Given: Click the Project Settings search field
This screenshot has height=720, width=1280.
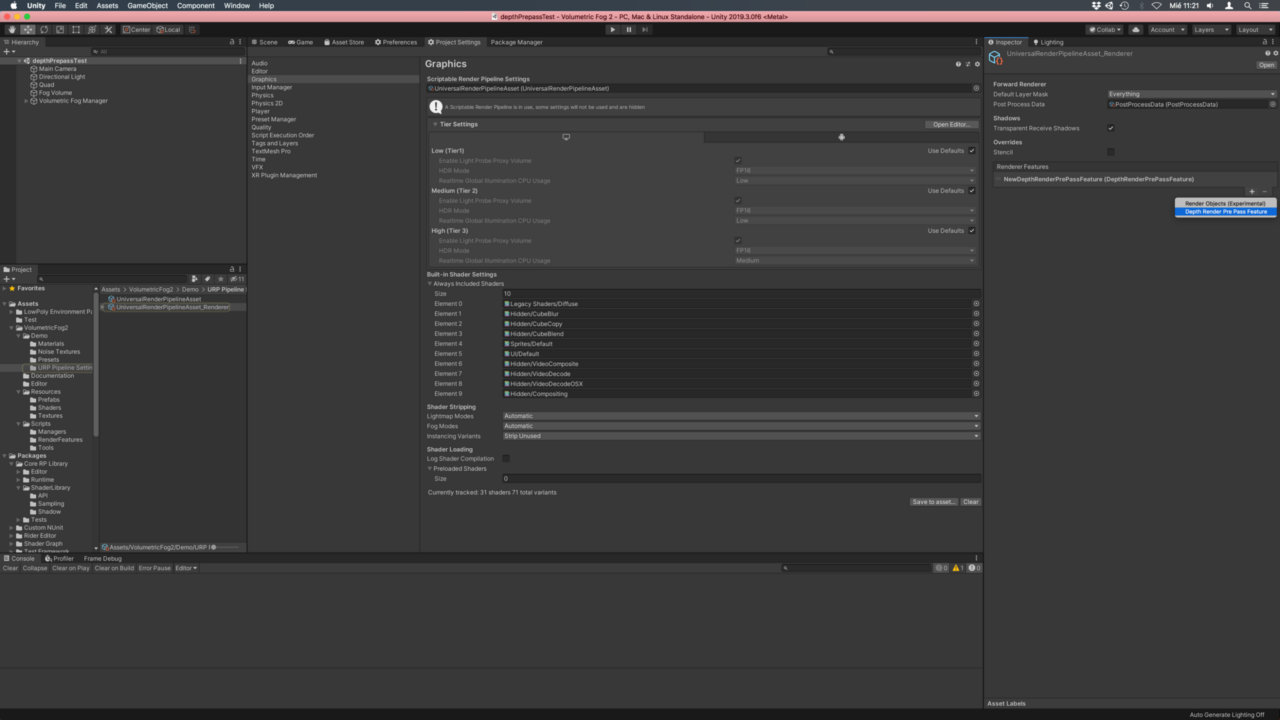Looking at the screenshot, I should (x=900, y=51).
